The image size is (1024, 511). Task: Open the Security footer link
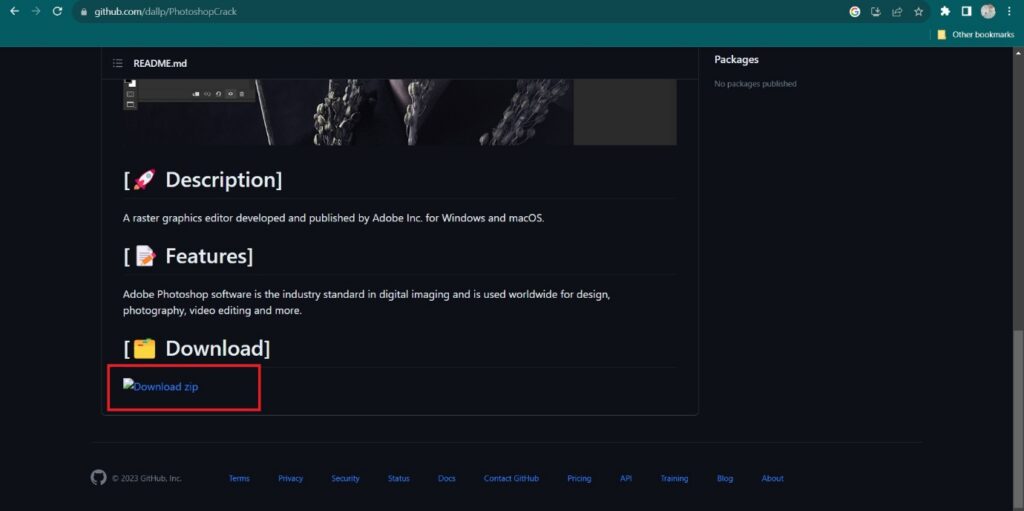(x=345, y=479)
